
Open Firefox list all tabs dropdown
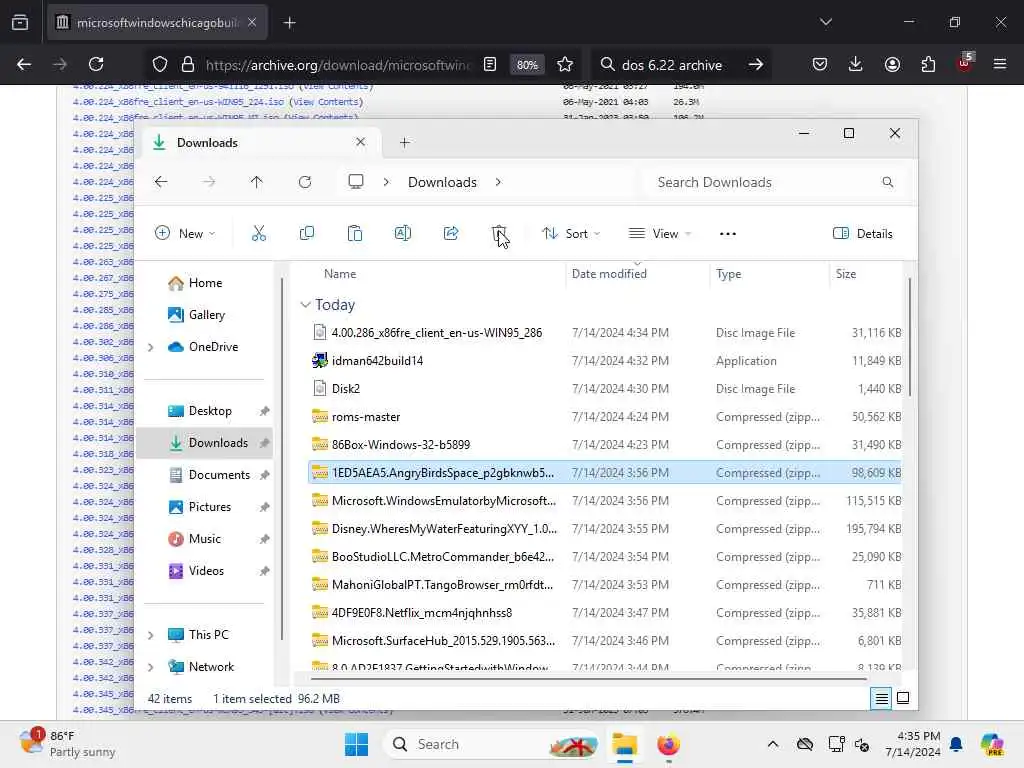coord(825,22)
